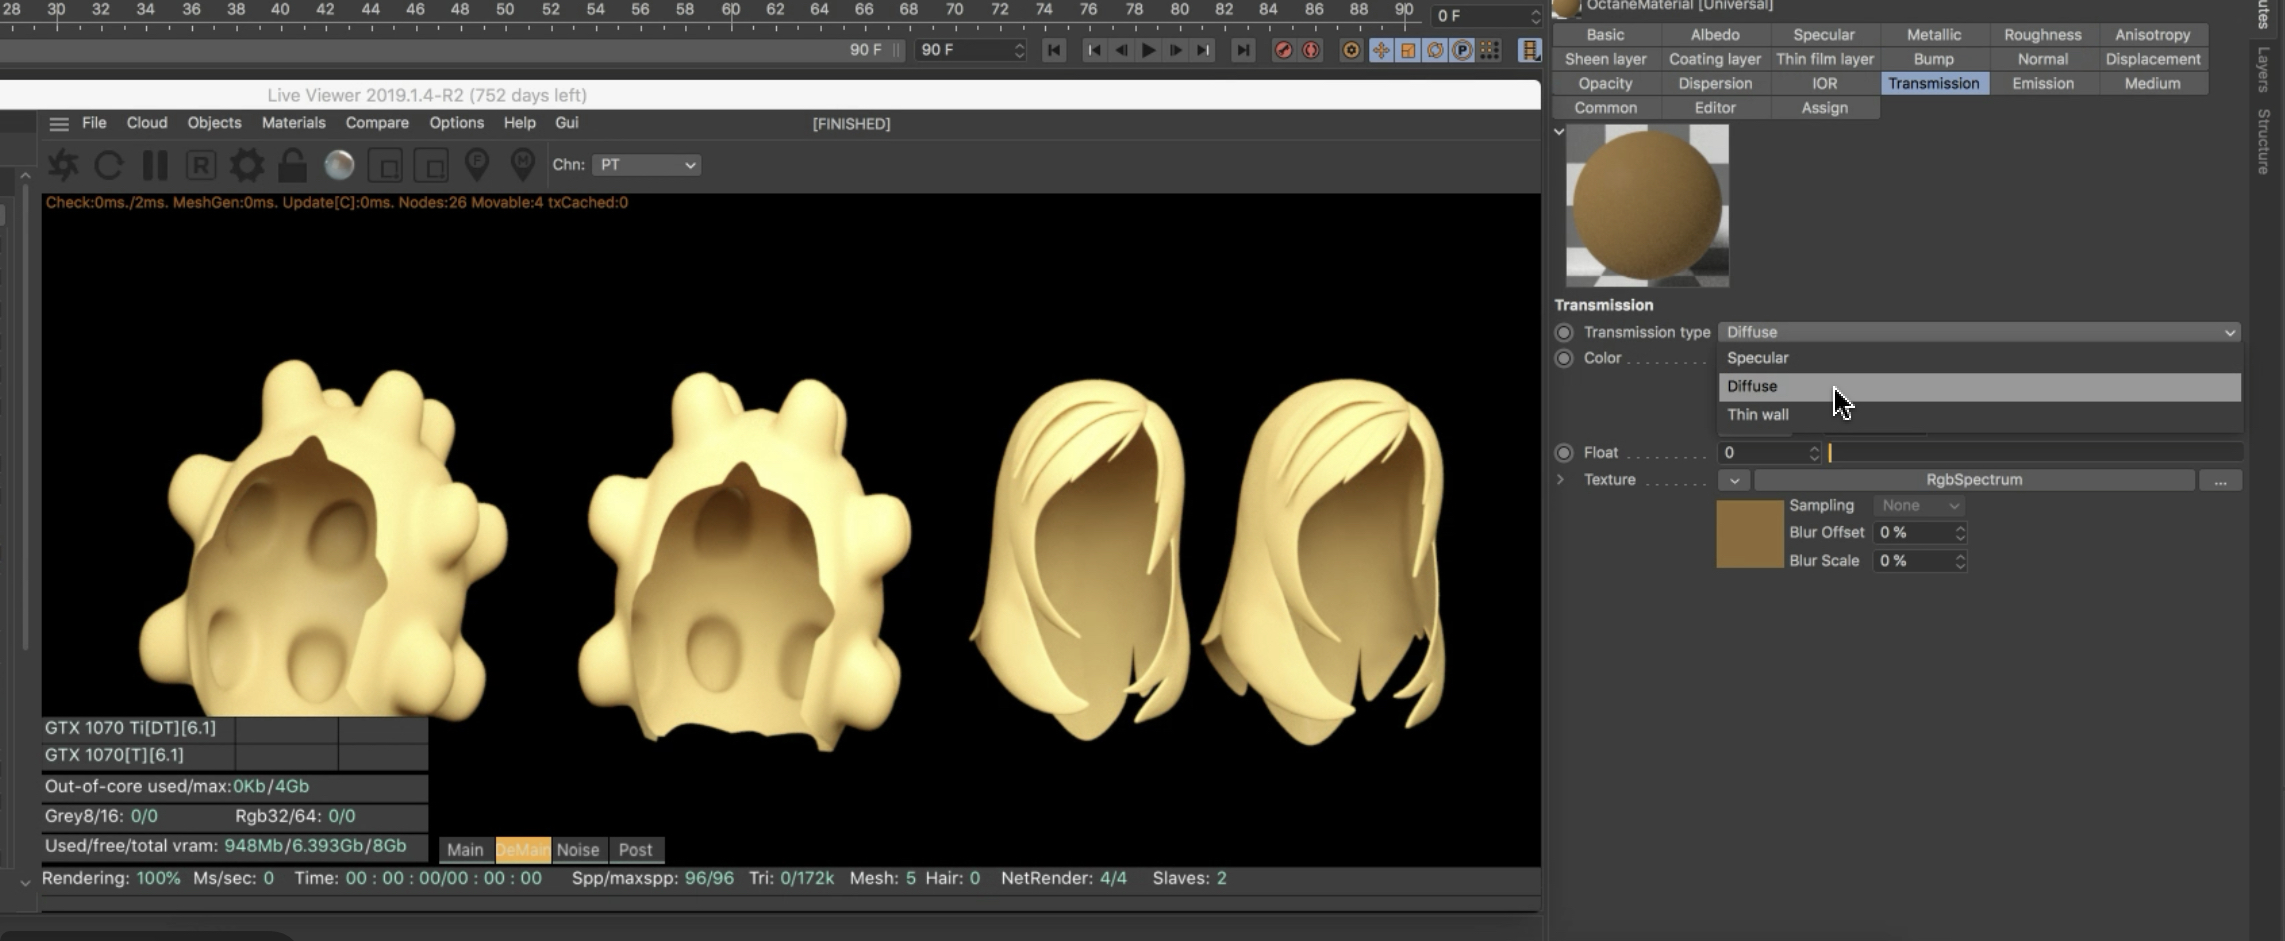Toggle the Float animation radio button
Viewport: 2285px width, 941px height.
(x=1564, y=453)
